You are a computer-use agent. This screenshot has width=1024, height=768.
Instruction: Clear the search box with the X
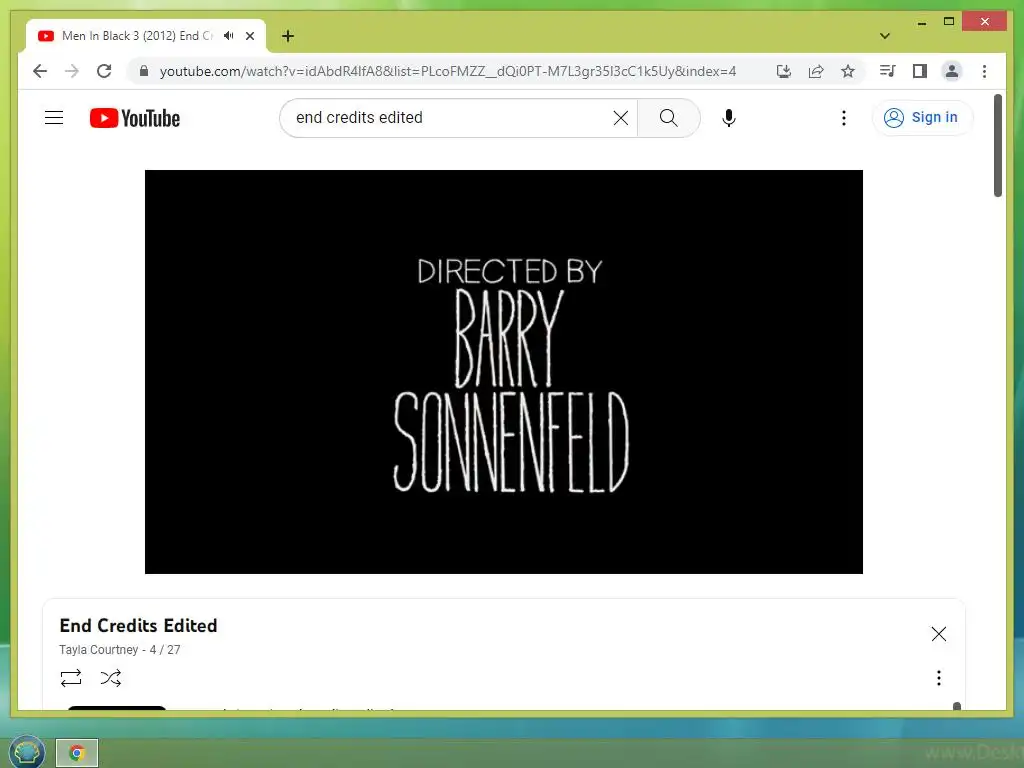(x=620, y=118)
